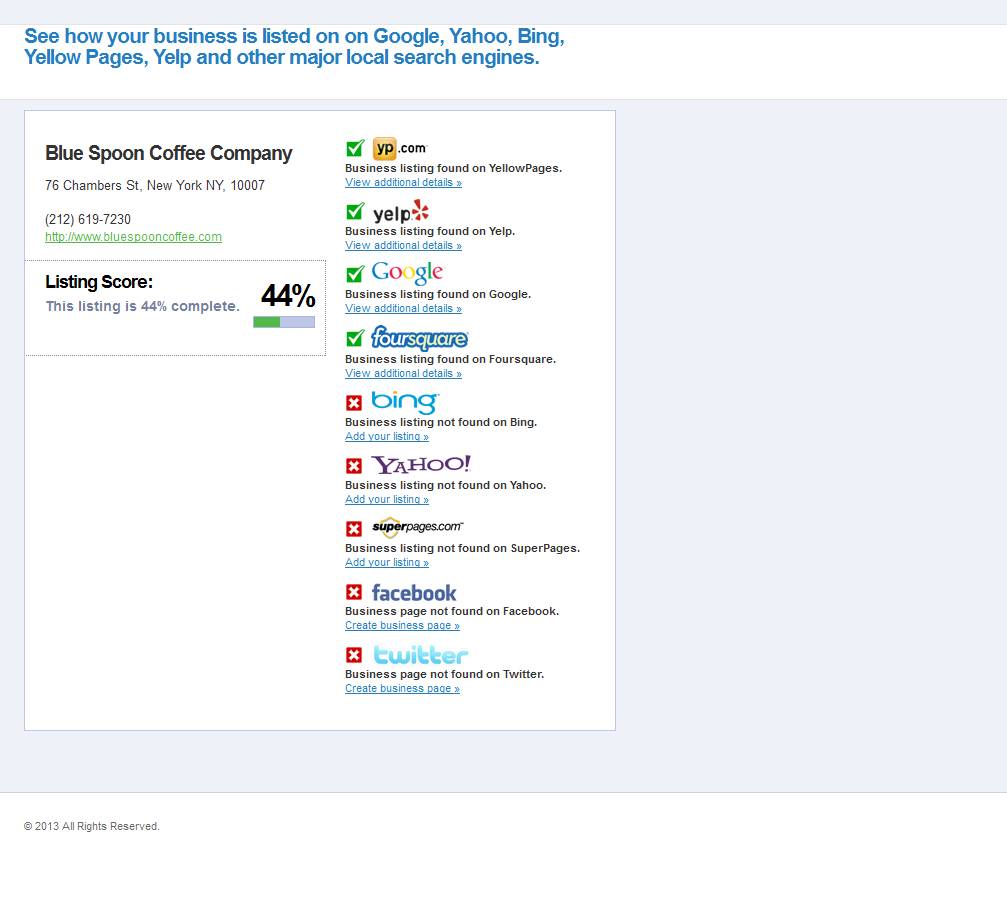Image resolution: width=1007 pixels, height=908 pixels.
Task: Click 'Business listing found on Yelp.' text
Action: pyautogui.click(x=430, y=231)
